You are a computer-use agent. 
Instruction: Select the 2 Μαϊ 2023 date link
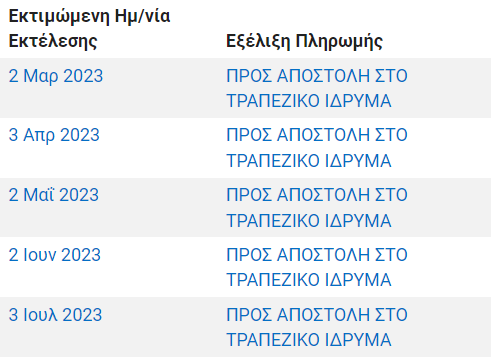pos(54,195)
